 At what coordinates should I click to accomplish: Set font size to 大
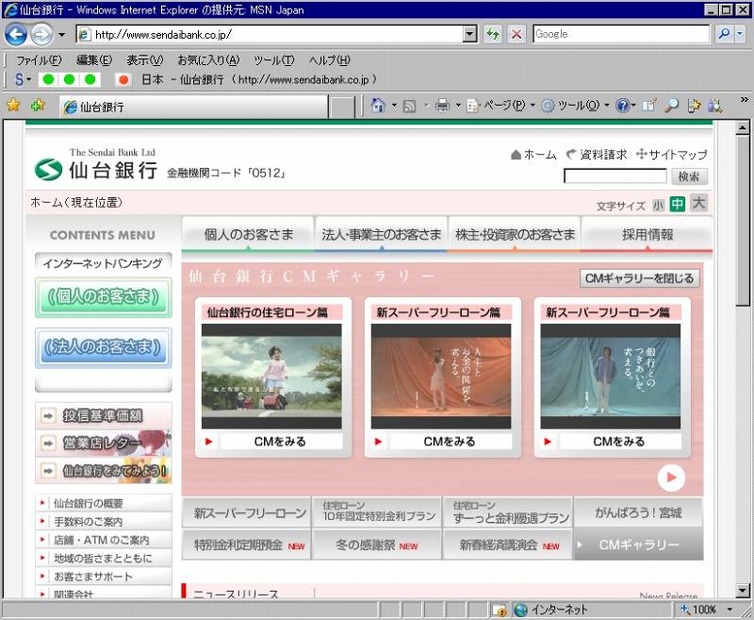(x=698, y=203)
